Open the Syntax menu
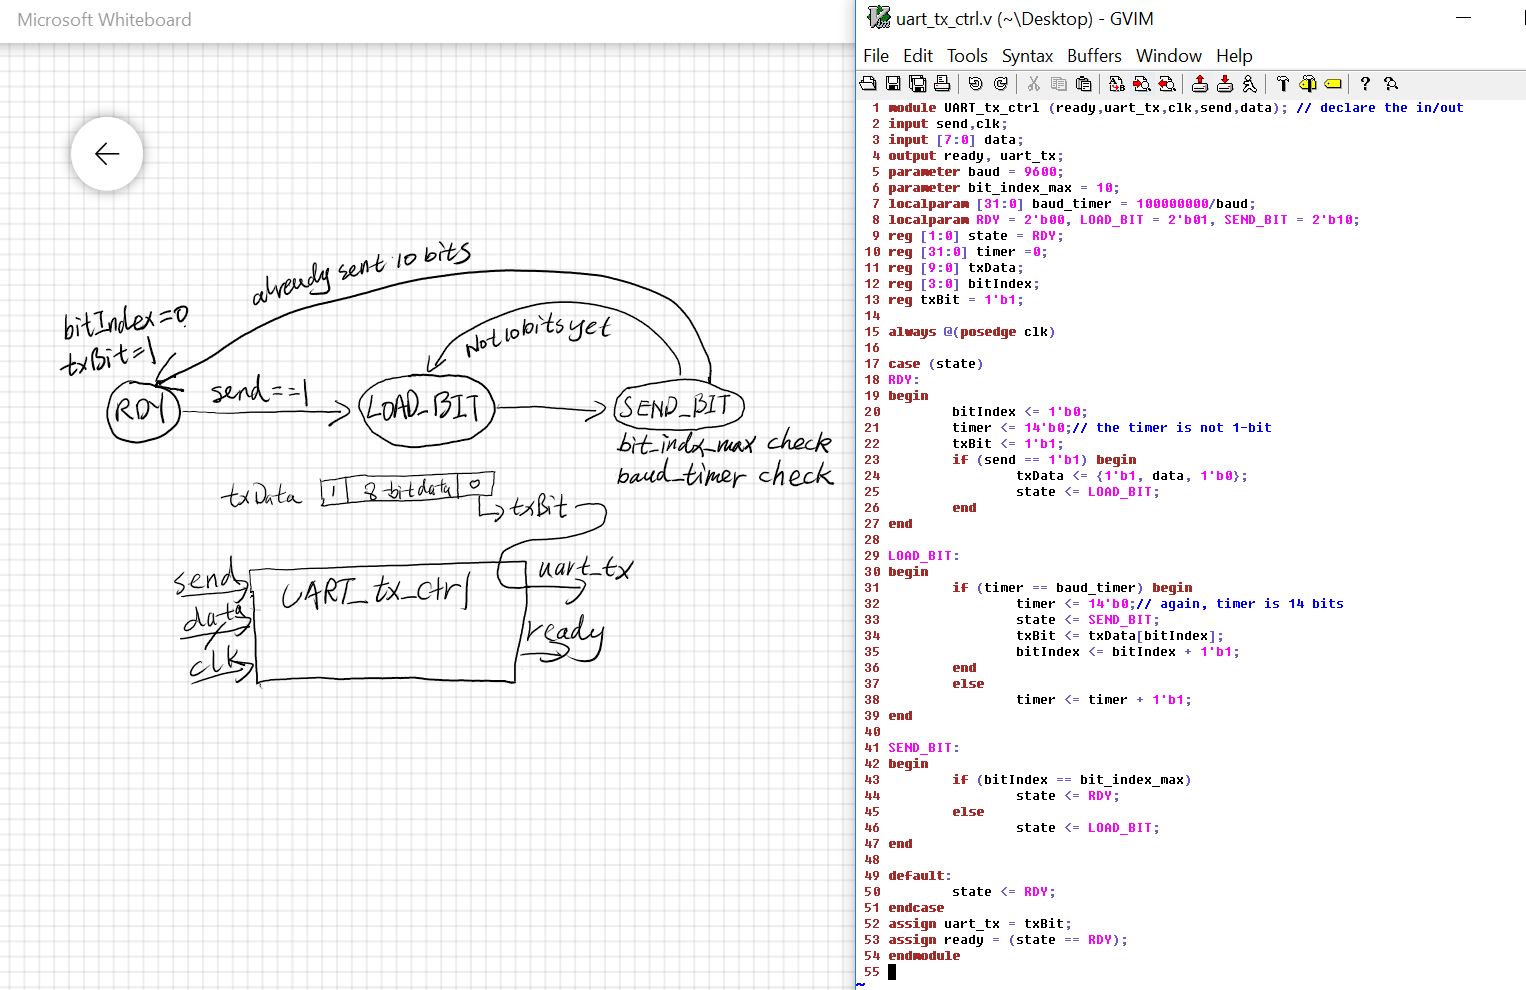The height and width of the screenshot is (990, 1526). point(1027,56)
